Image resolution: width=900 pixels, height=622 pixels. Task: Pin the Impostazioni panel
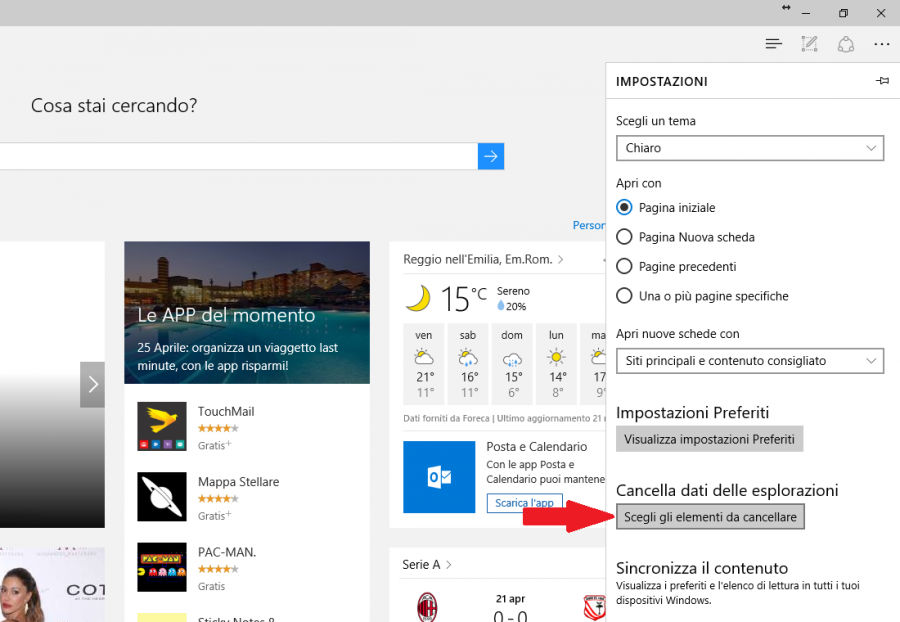coord(882,81)
